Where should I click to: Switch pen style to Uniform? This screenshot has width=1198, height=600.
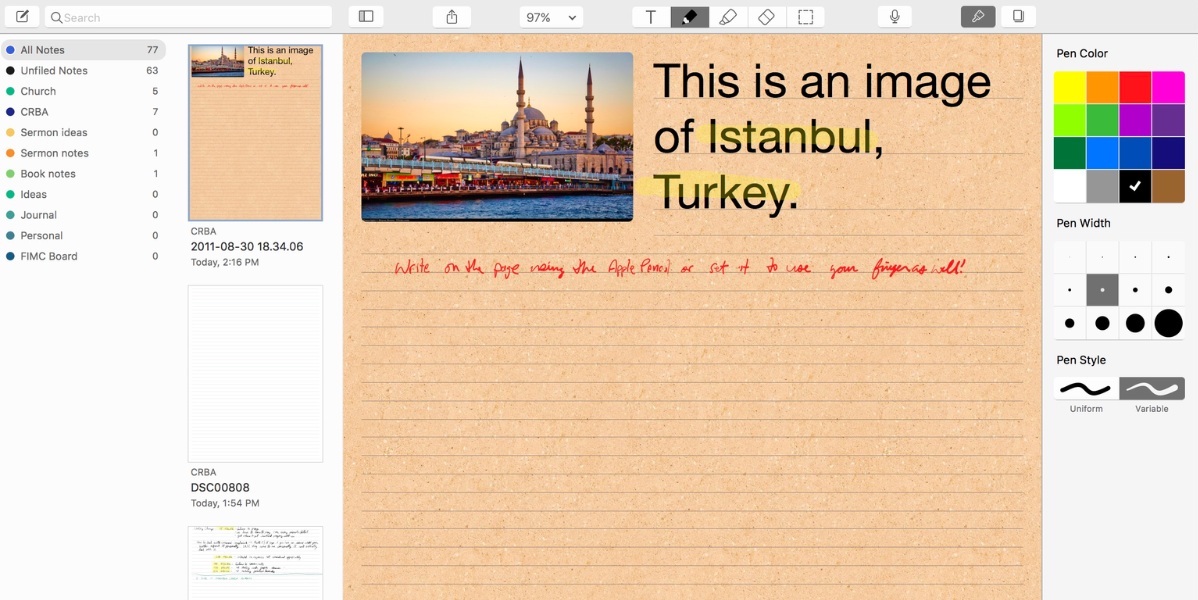point(1086,389)
